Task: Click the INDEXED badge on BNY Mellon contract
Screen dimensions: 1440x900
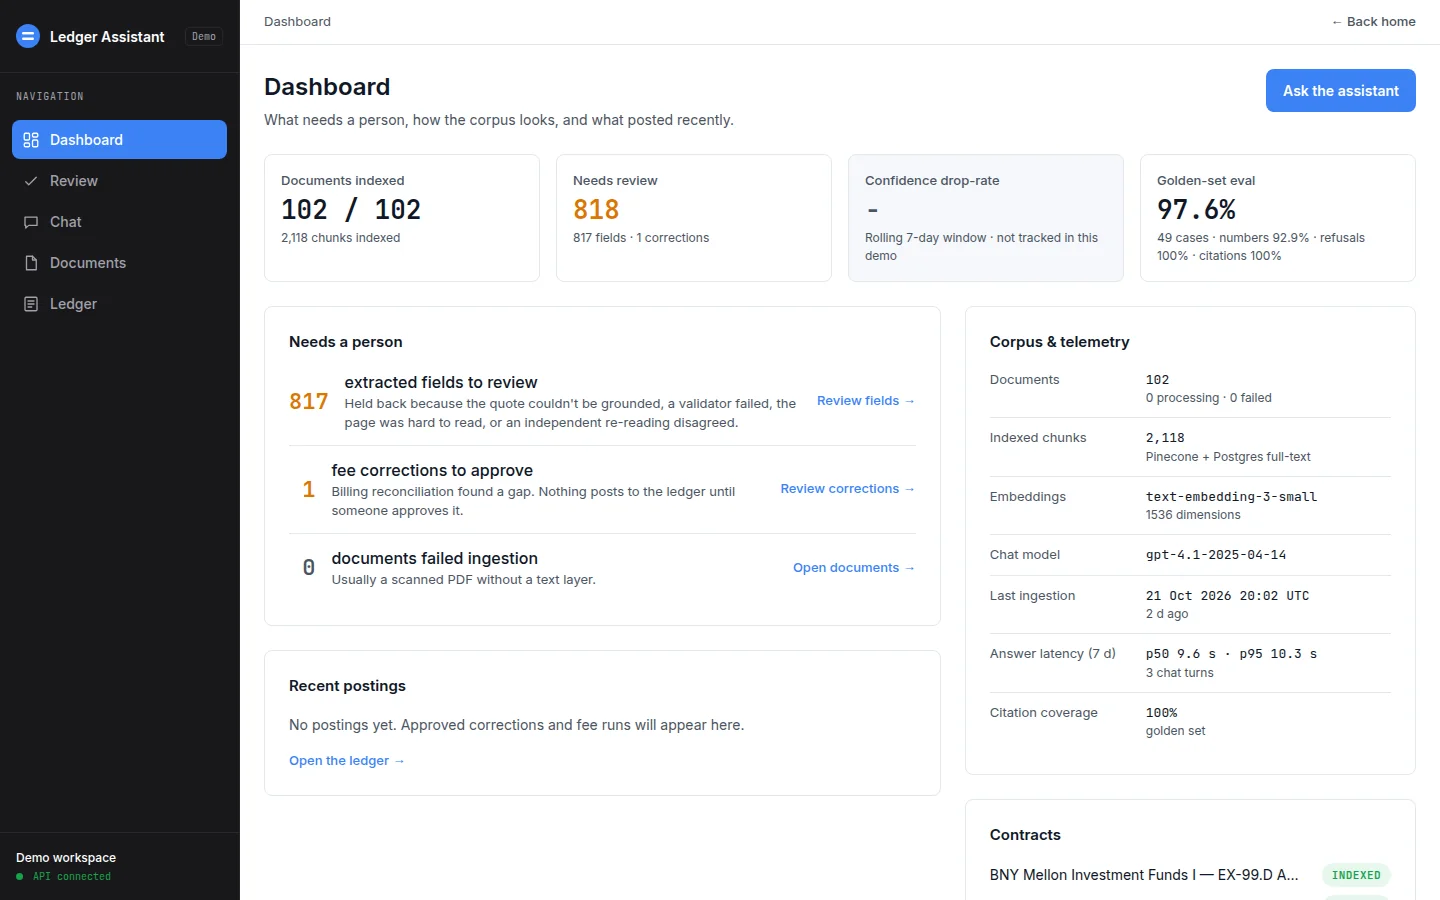Action: point(1356,875)
